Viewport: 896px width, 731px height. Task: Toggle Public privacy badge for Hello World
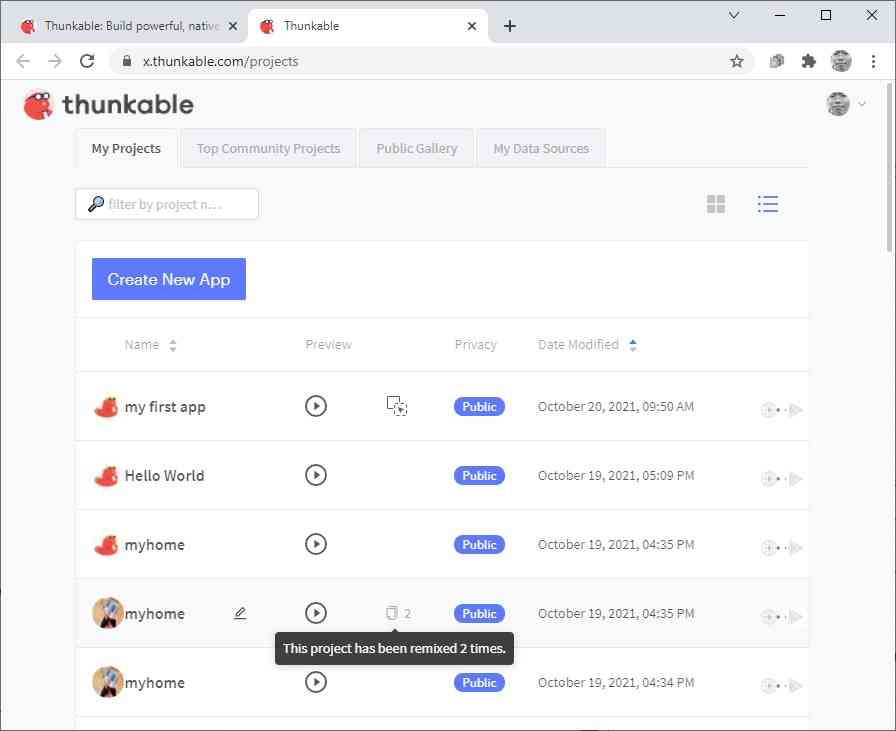479,476
